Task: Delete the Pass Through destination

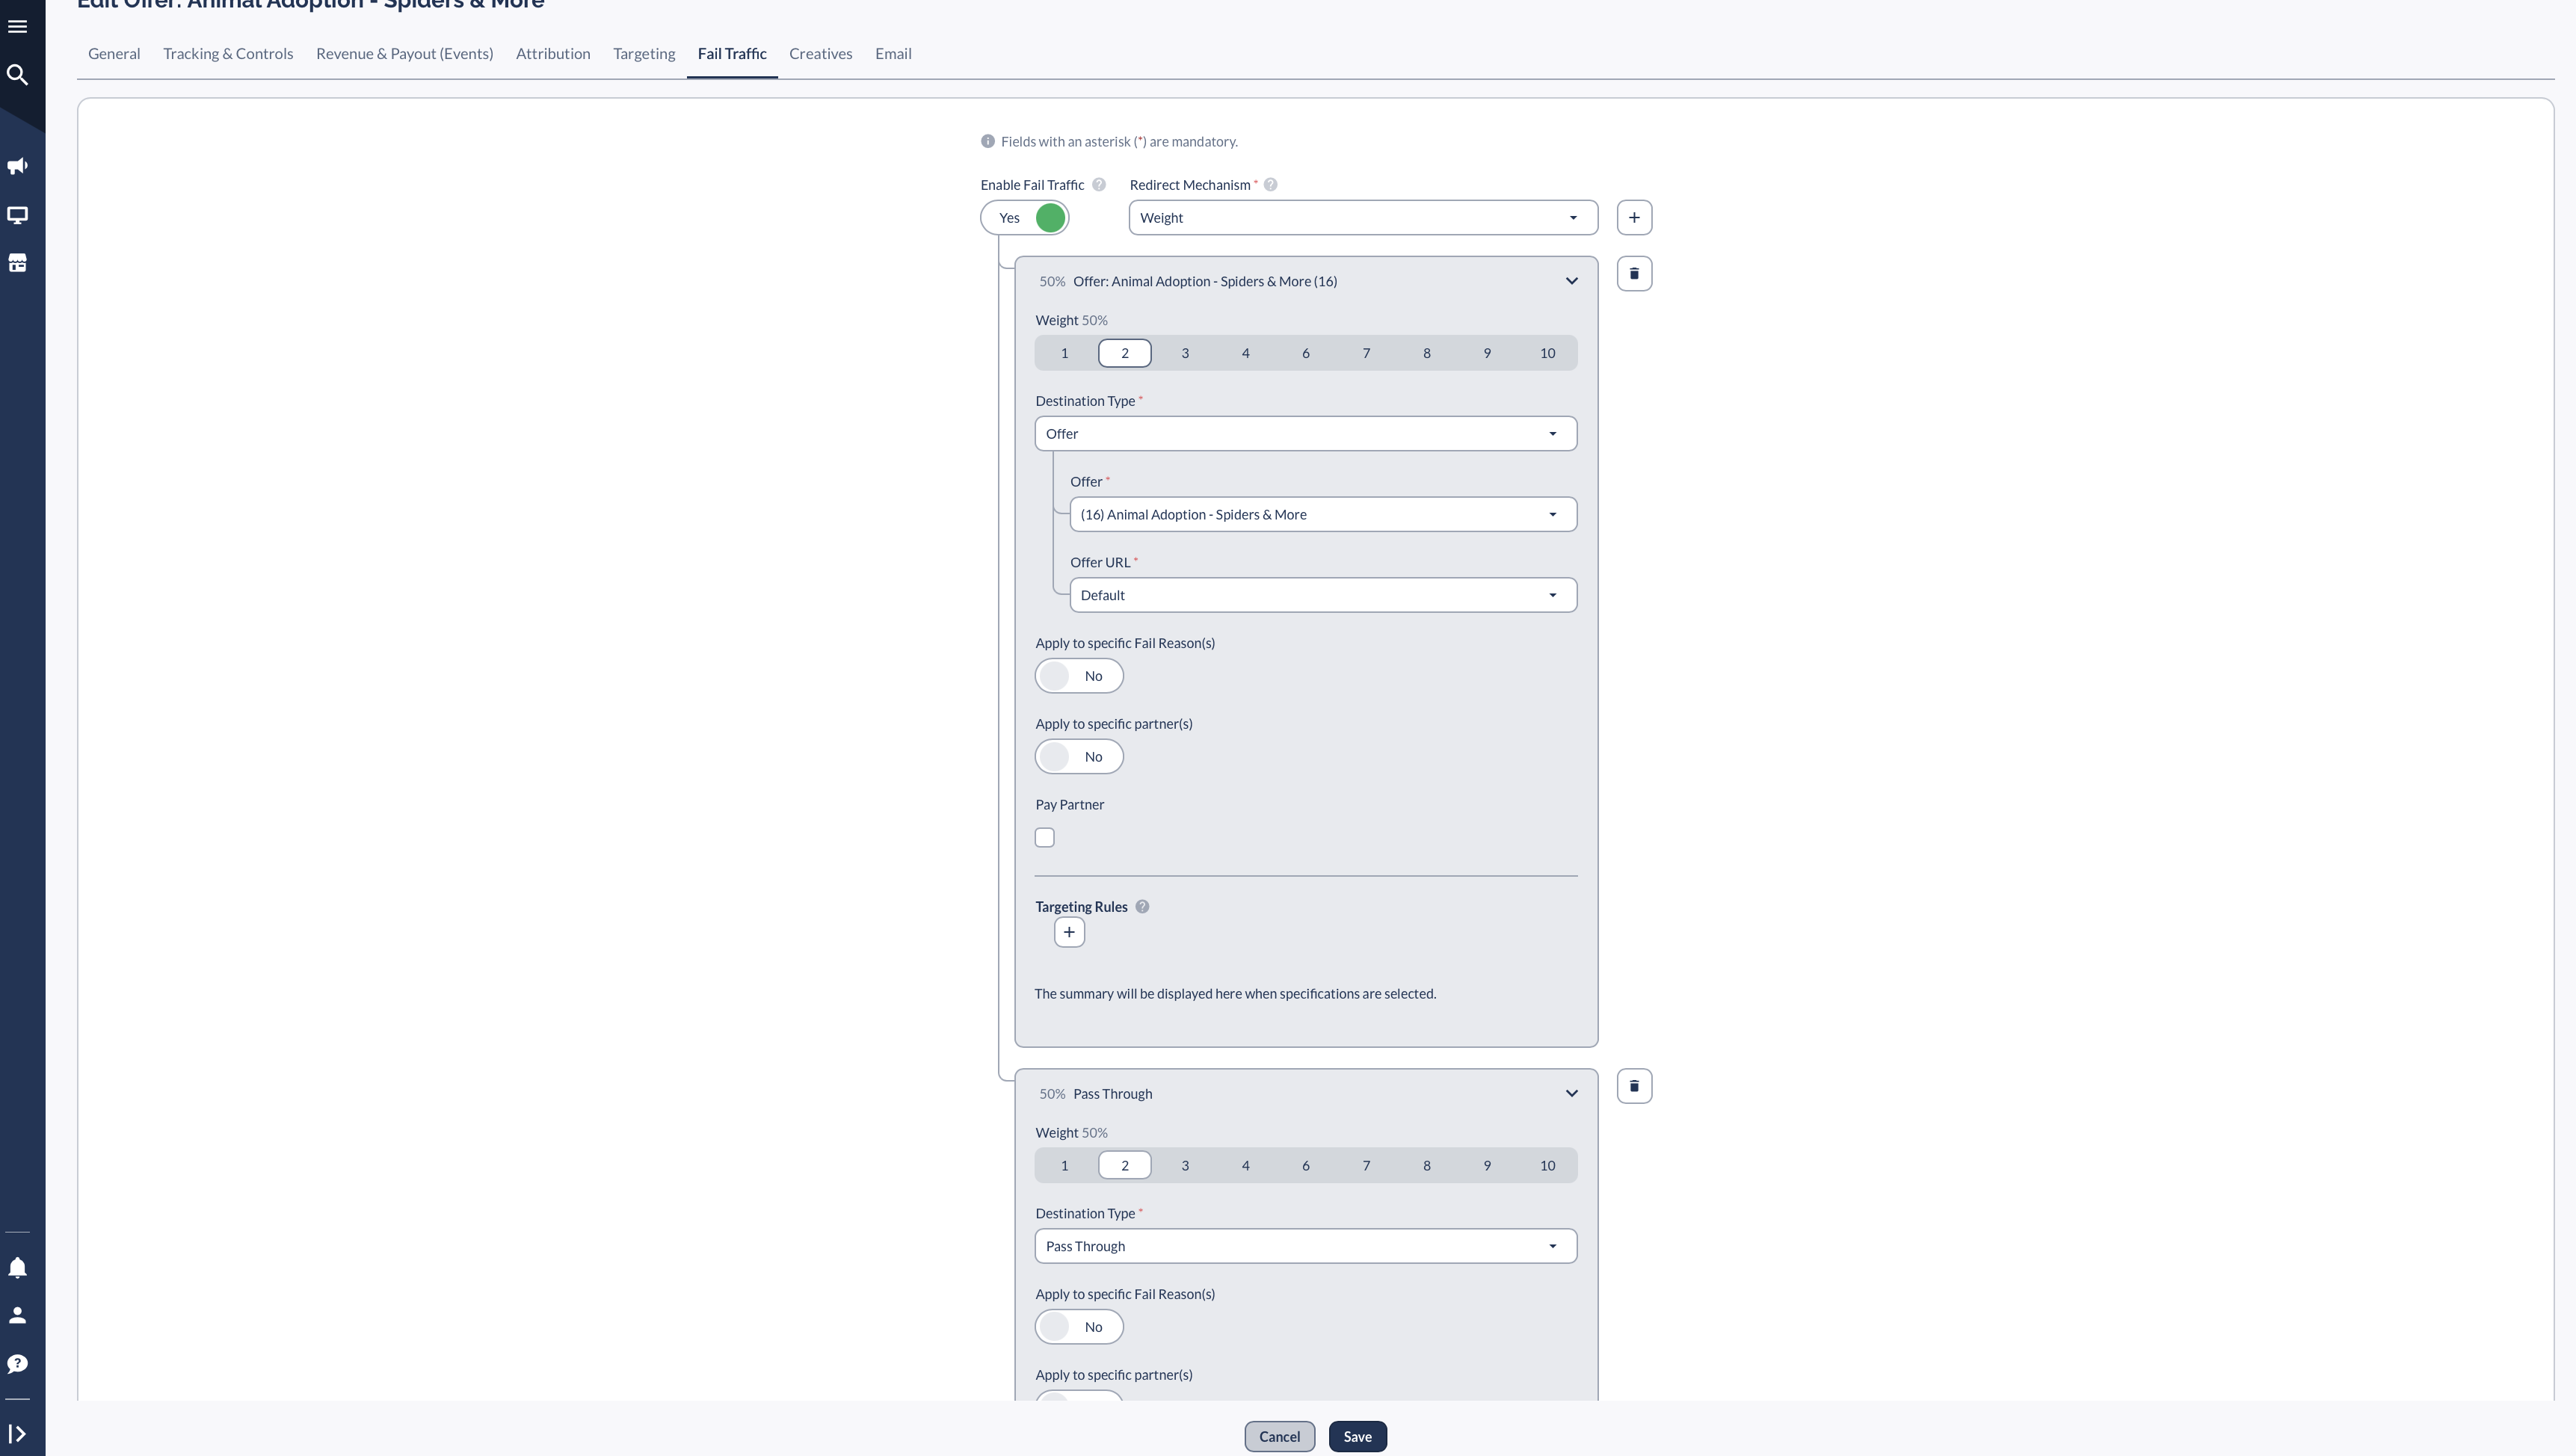Action: (x=1634, y=1086)
